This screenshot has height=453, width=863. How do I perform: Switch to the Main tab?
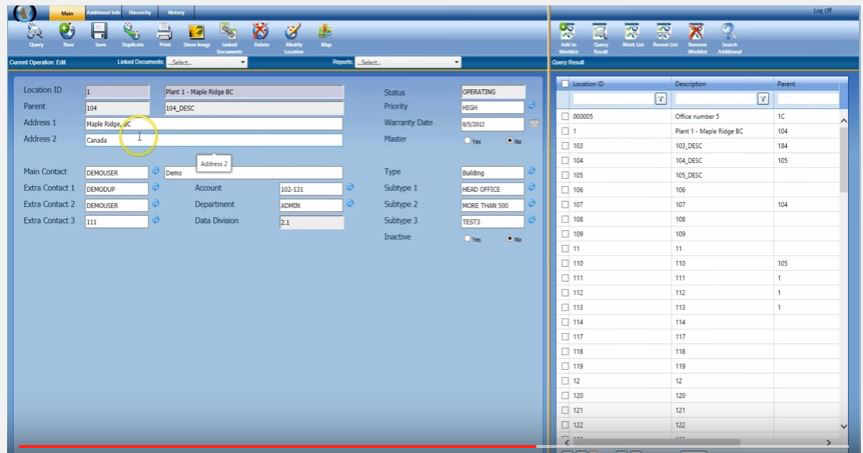point(67,13)
